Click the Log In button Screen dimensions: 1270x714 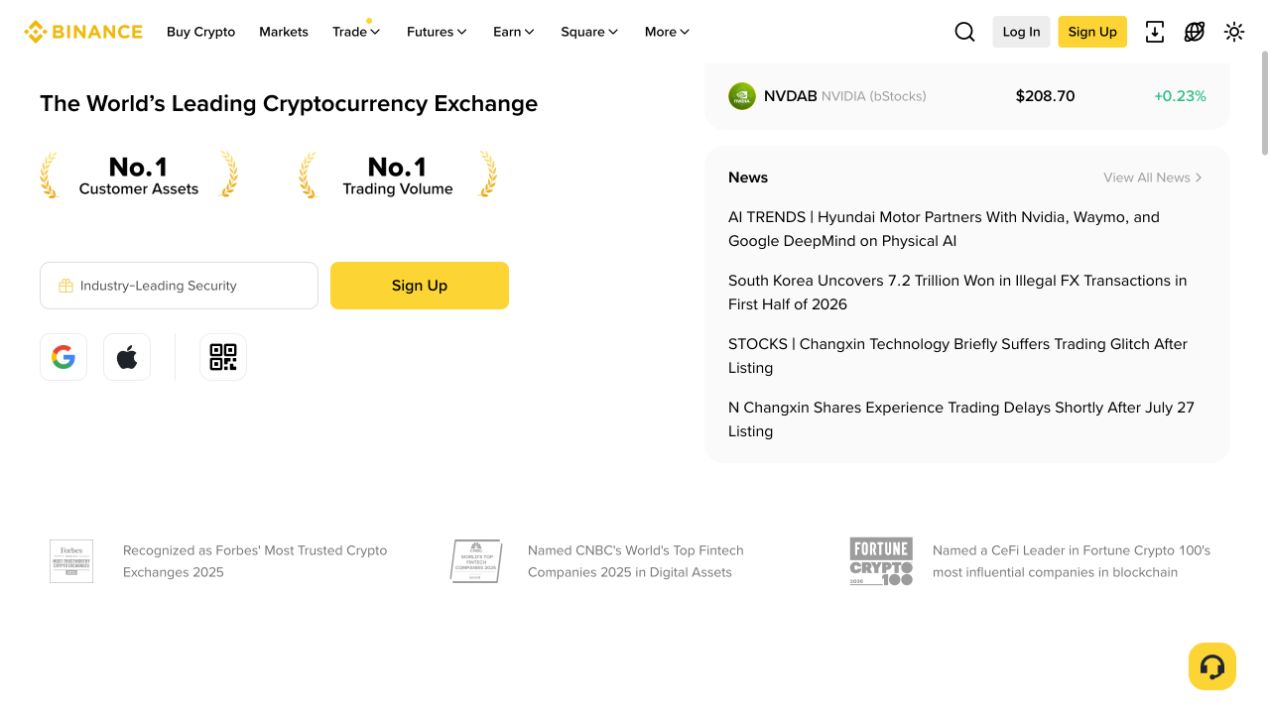(1021, 32)
